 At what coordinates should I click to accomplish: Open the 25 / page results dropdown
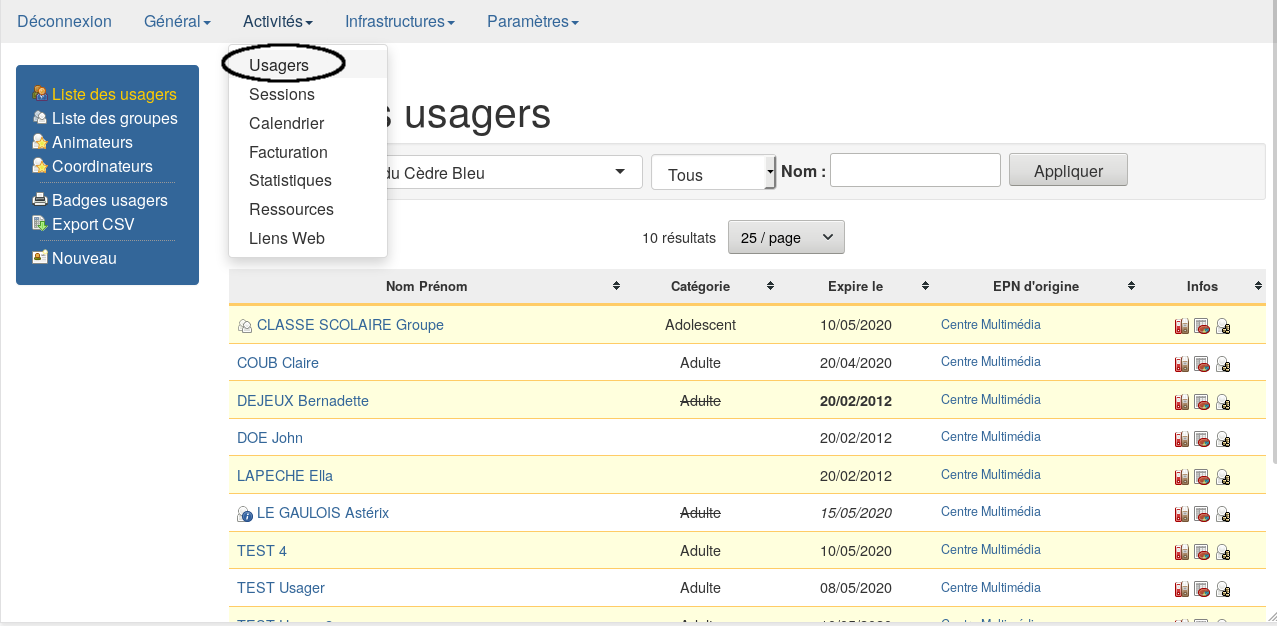pyautogui.click(x=786, y=237)
